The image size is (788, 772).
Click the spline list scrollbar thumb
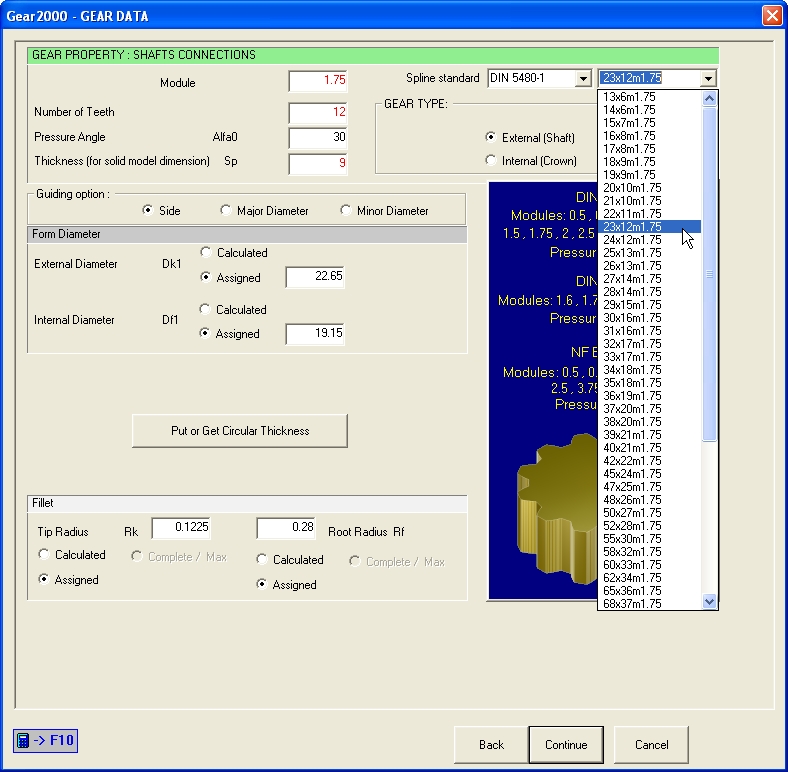[709, 274]
